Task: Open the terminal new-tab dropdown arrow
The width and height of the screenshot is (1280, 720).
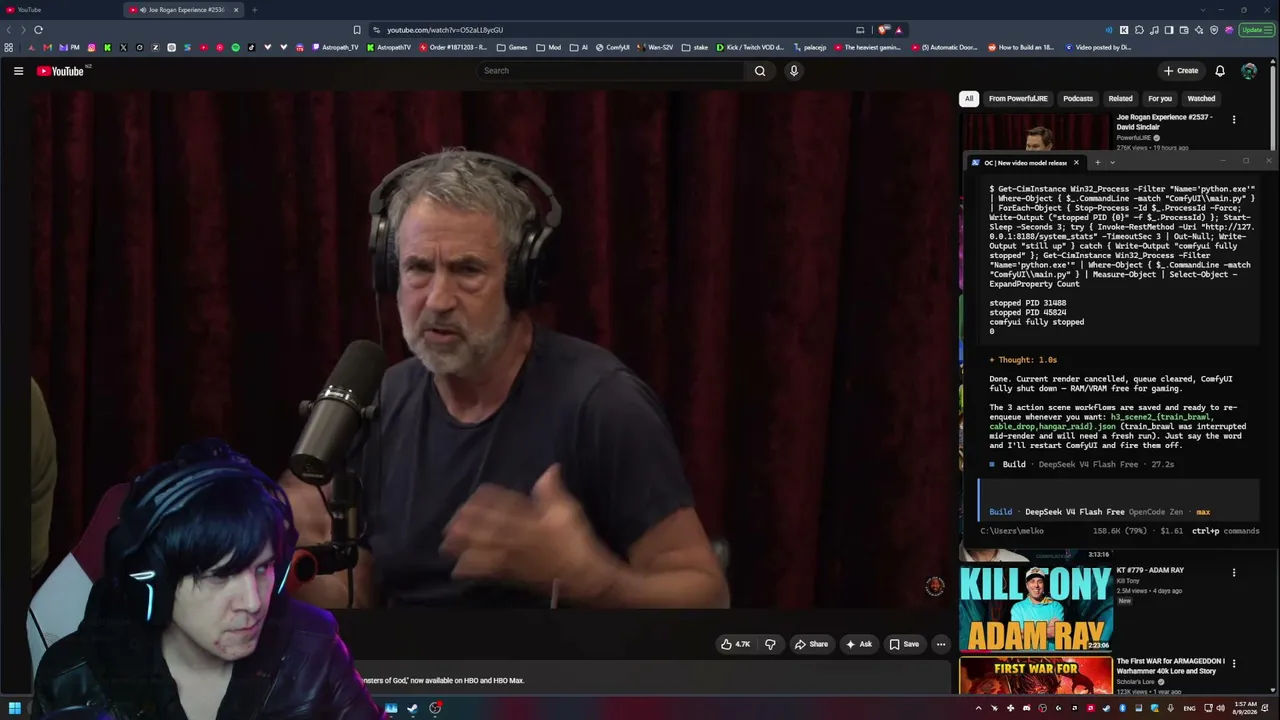Action: coord(1112,162)
